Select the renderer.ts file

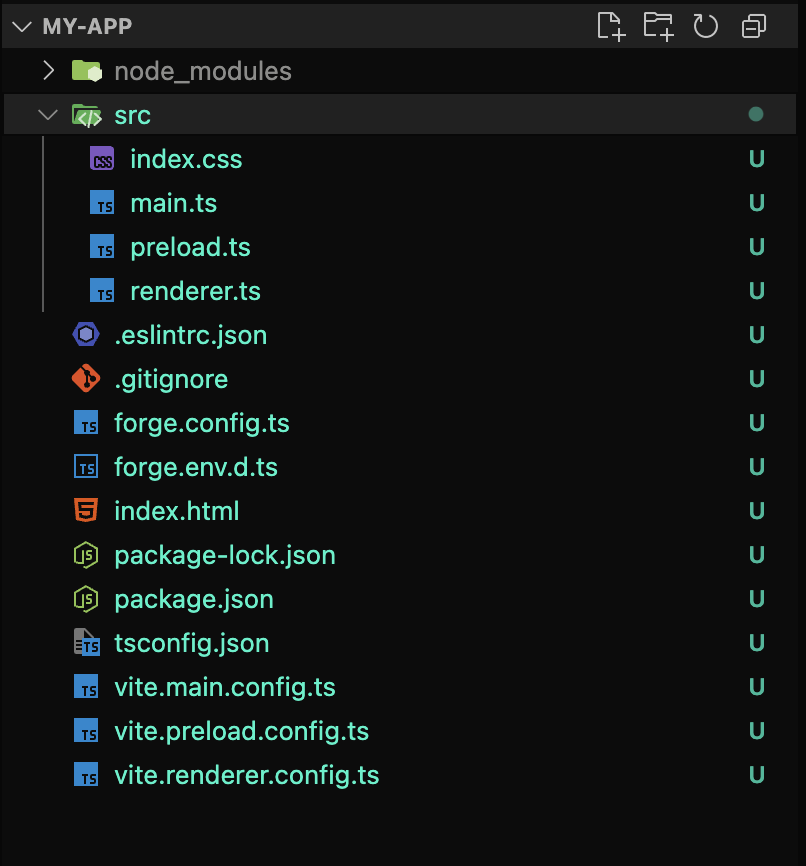[x=195, y=290]
